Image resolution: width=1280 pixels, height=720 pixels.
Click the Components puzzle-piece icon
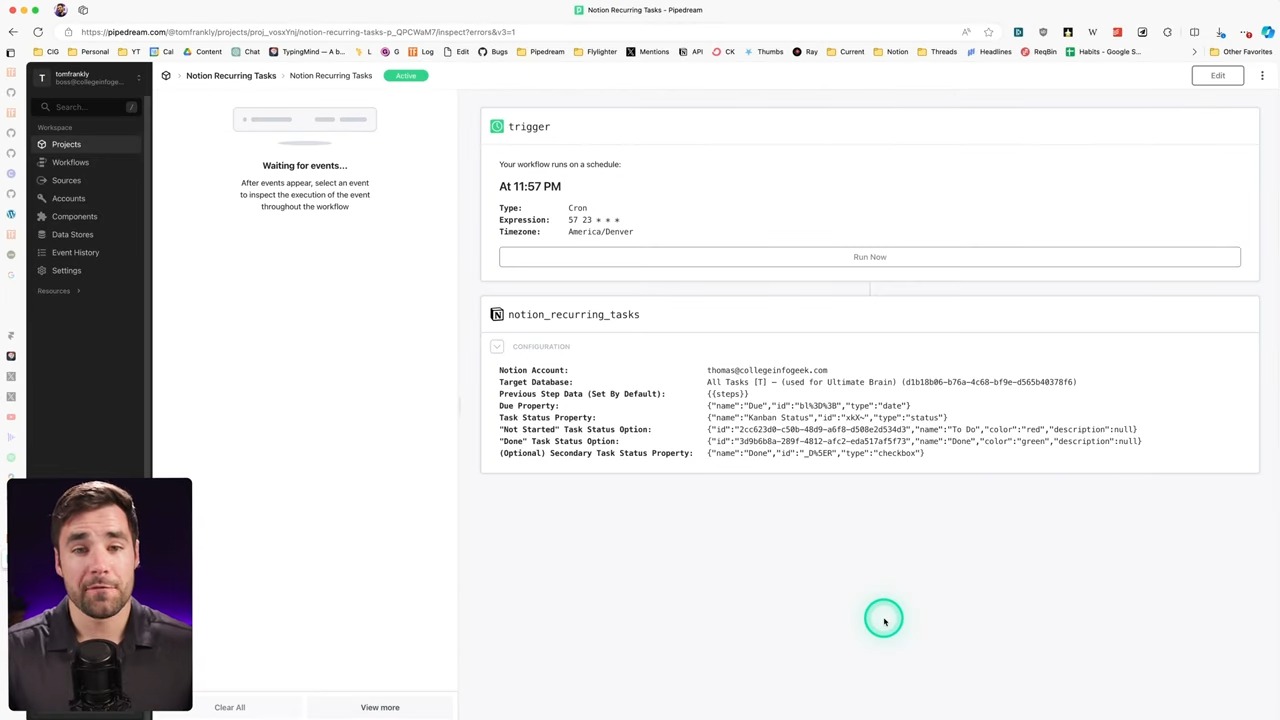tap(42, 216)
